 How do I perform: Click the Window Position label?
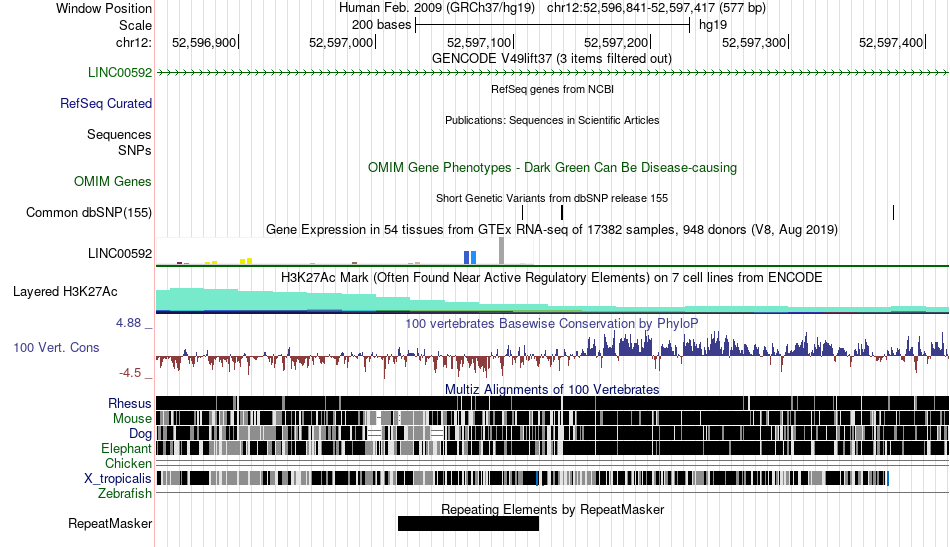click(104, 8)
